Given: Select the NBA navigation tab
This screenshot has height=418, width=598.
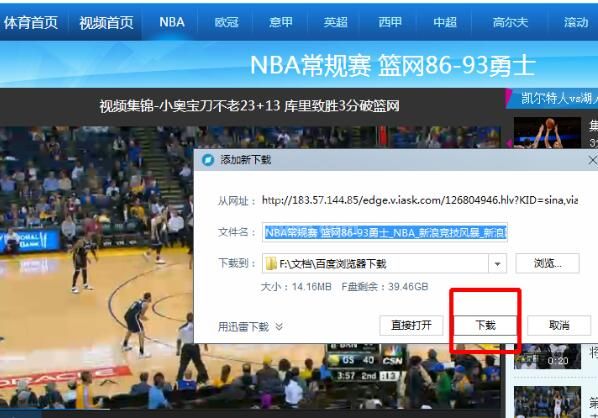Looking at the screenshot, I should pos(172,22).
